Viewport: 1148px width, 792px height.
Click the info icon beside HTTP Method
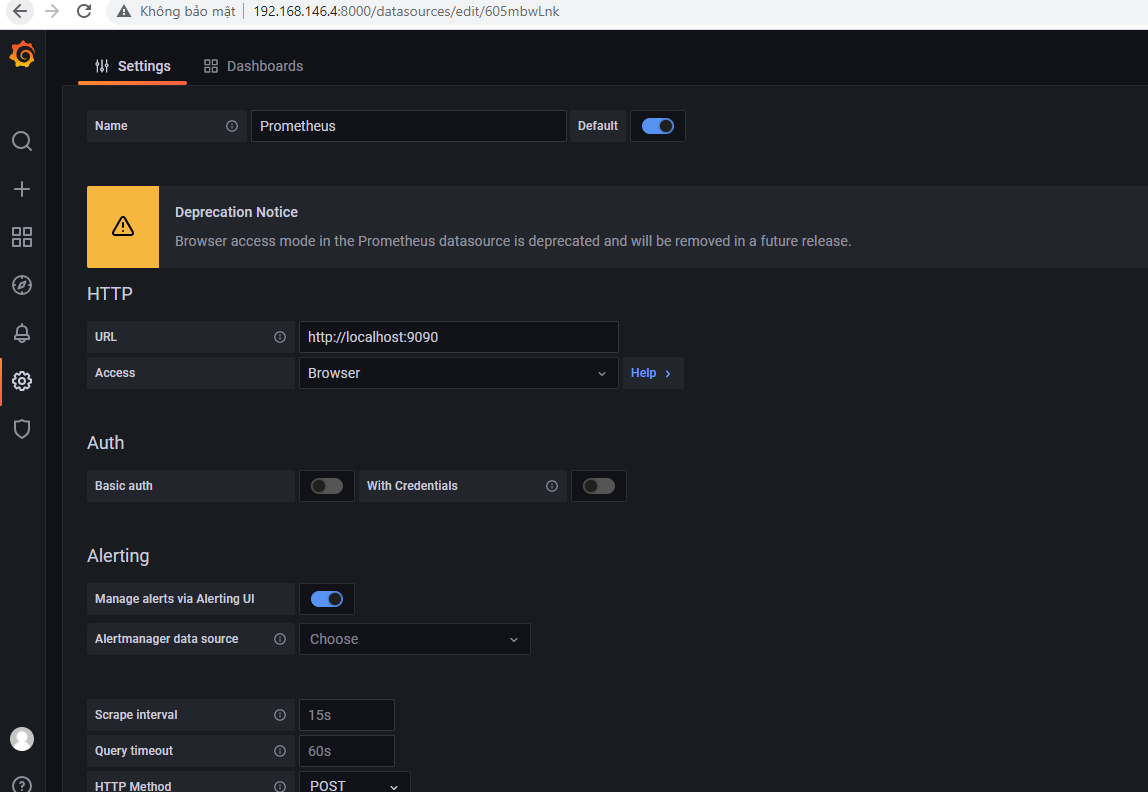[x=280, y=786]
